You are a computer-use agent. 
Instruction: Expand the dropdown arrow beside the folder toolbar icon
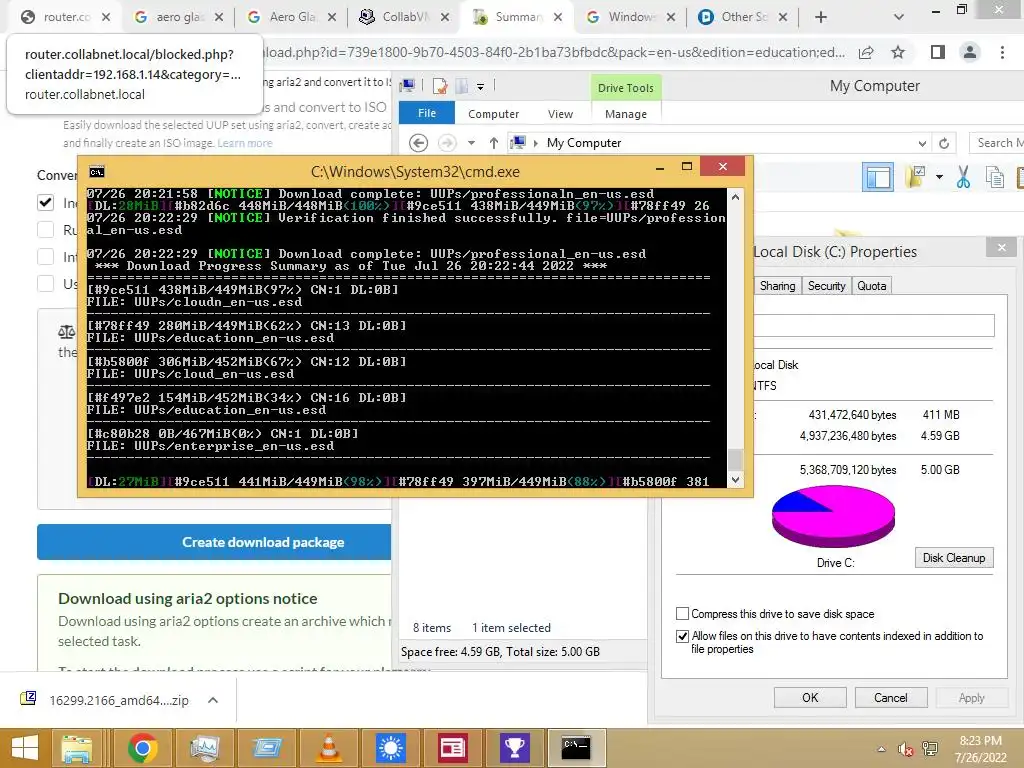click(x=939, y=177)
